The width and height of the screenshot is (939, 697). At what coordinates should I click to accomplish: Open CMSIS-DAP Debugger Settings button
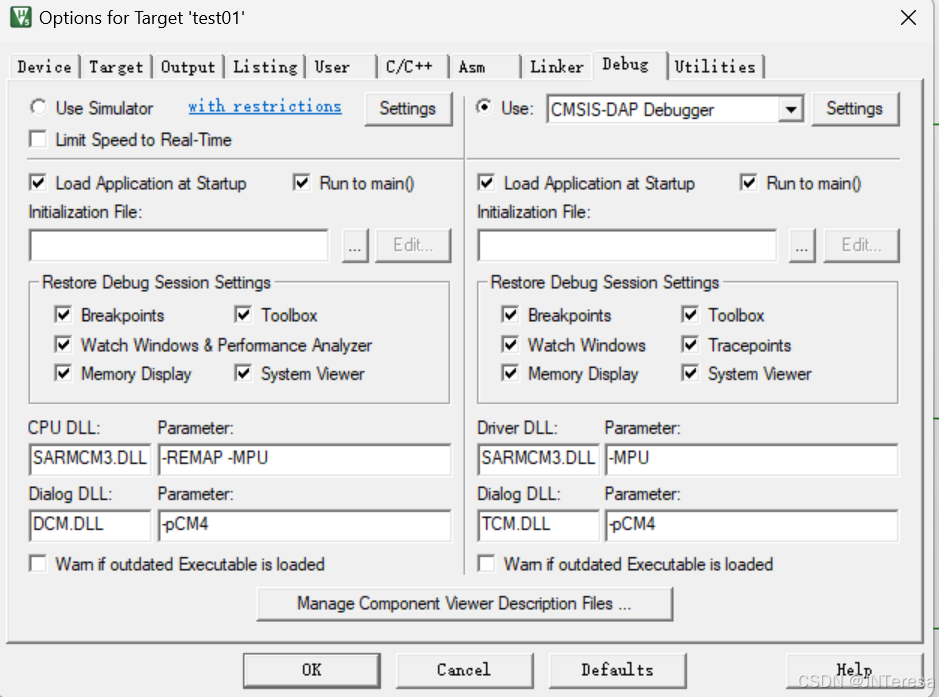855,109
